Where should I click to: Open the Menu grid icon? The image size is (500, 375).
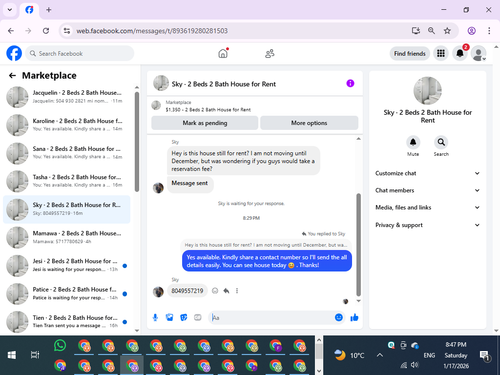click(x=441, y=53)
